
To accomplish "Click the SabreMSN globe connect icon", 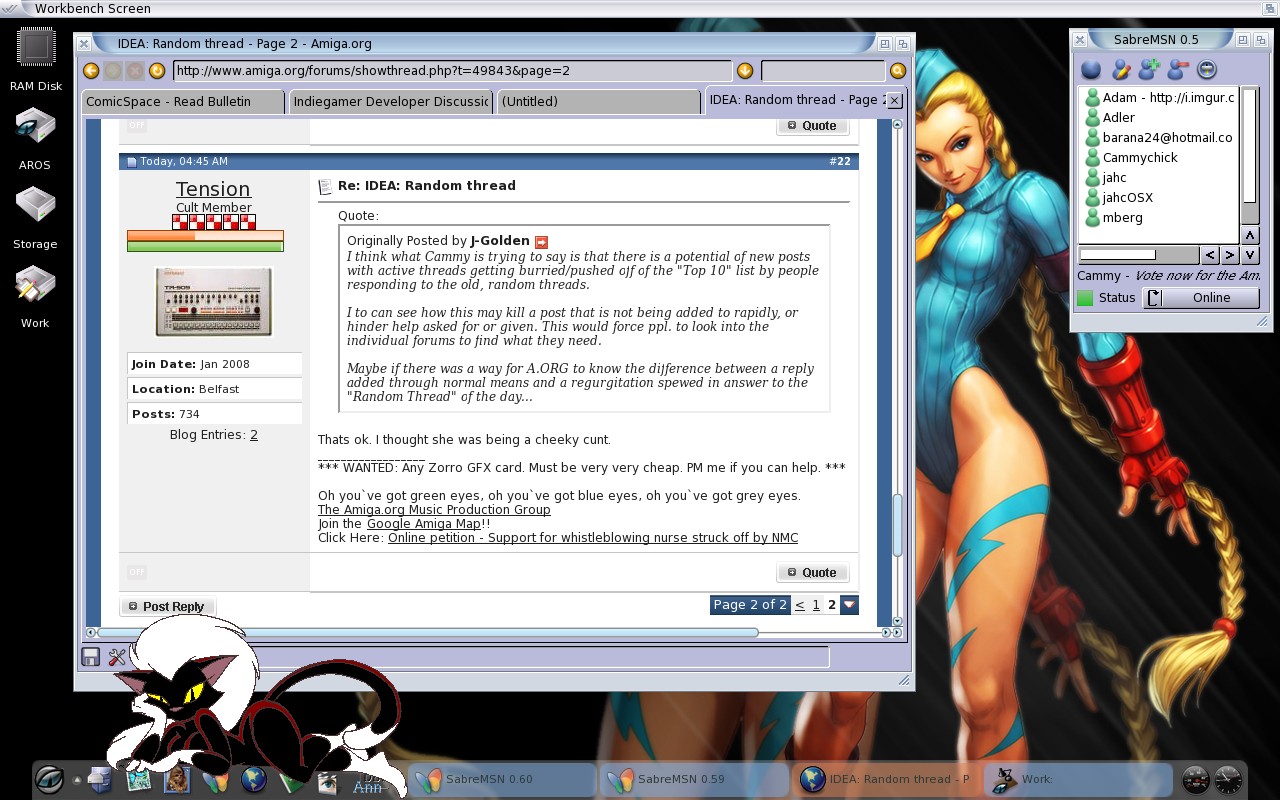I will click(1091, 70).
